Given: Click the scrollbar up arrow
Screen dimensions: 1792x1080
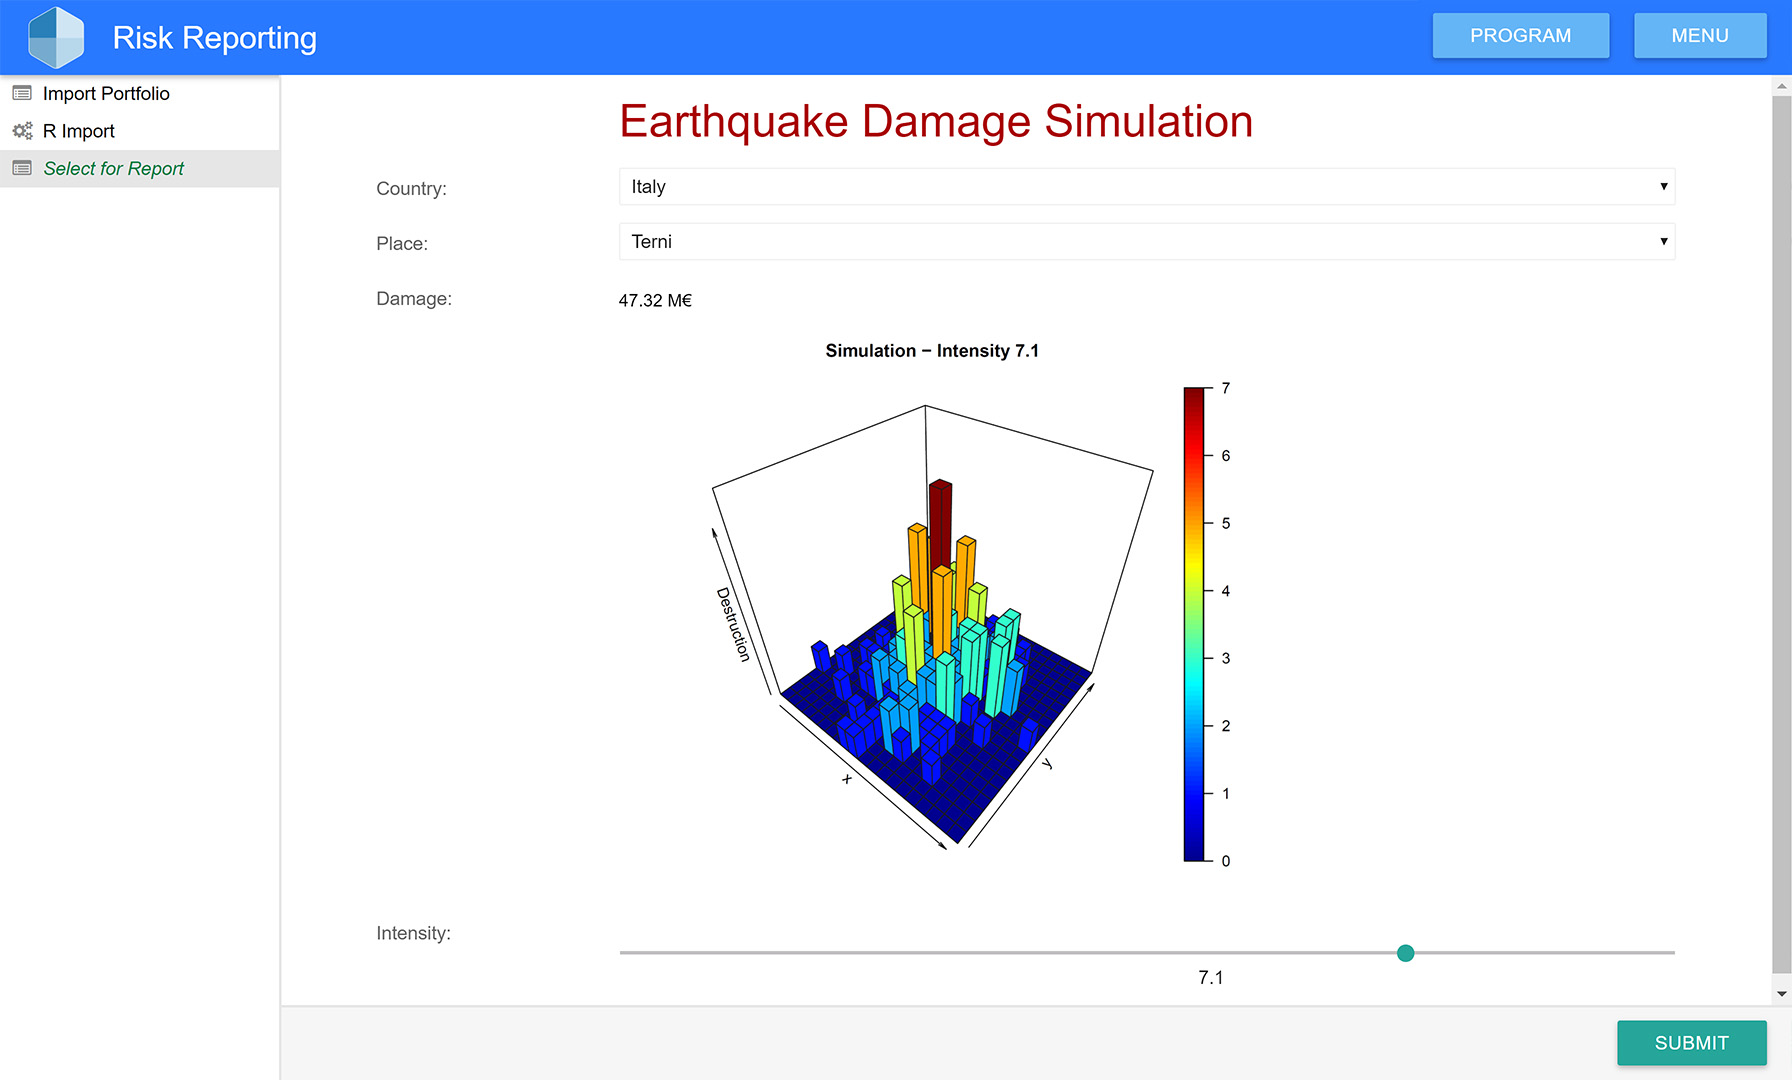Looking at the screenshot, I should pos(1781,87).
